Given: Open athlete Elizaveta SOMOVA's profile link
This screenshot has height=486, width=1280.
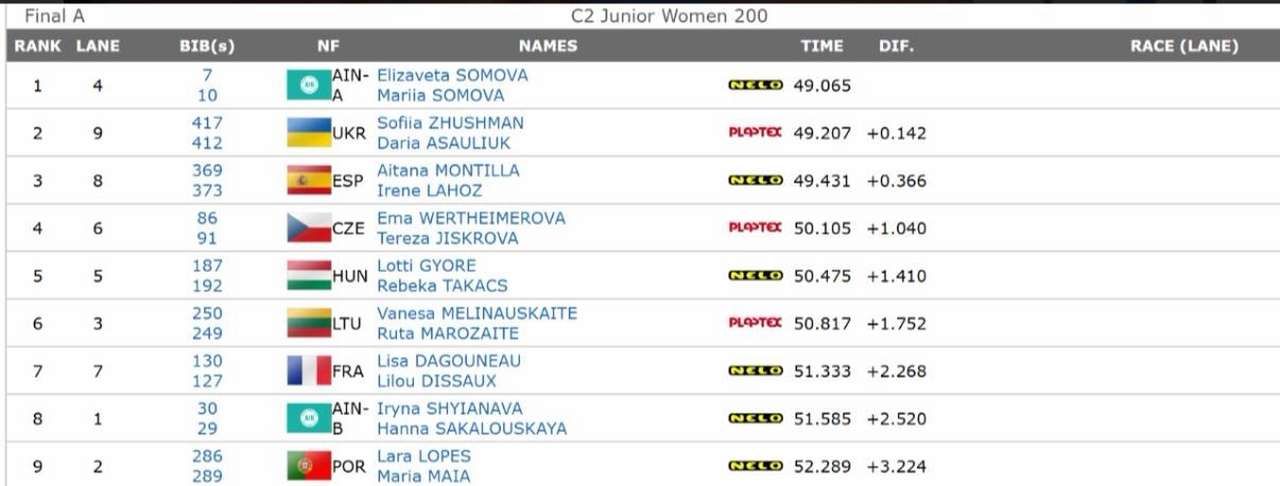Looking at the screenshot, I should (x=452, y=75).
